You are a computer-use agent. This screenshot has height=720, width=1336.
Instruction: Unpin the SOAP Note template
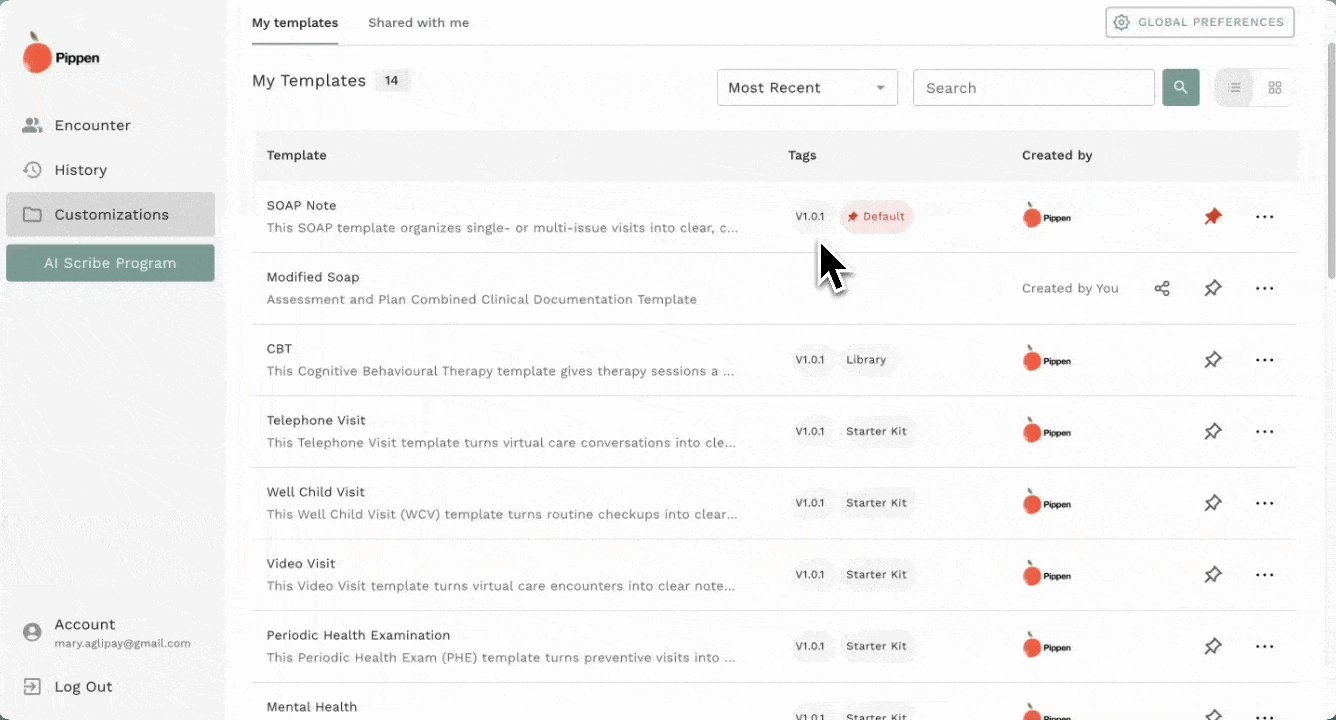point(1213,217)
